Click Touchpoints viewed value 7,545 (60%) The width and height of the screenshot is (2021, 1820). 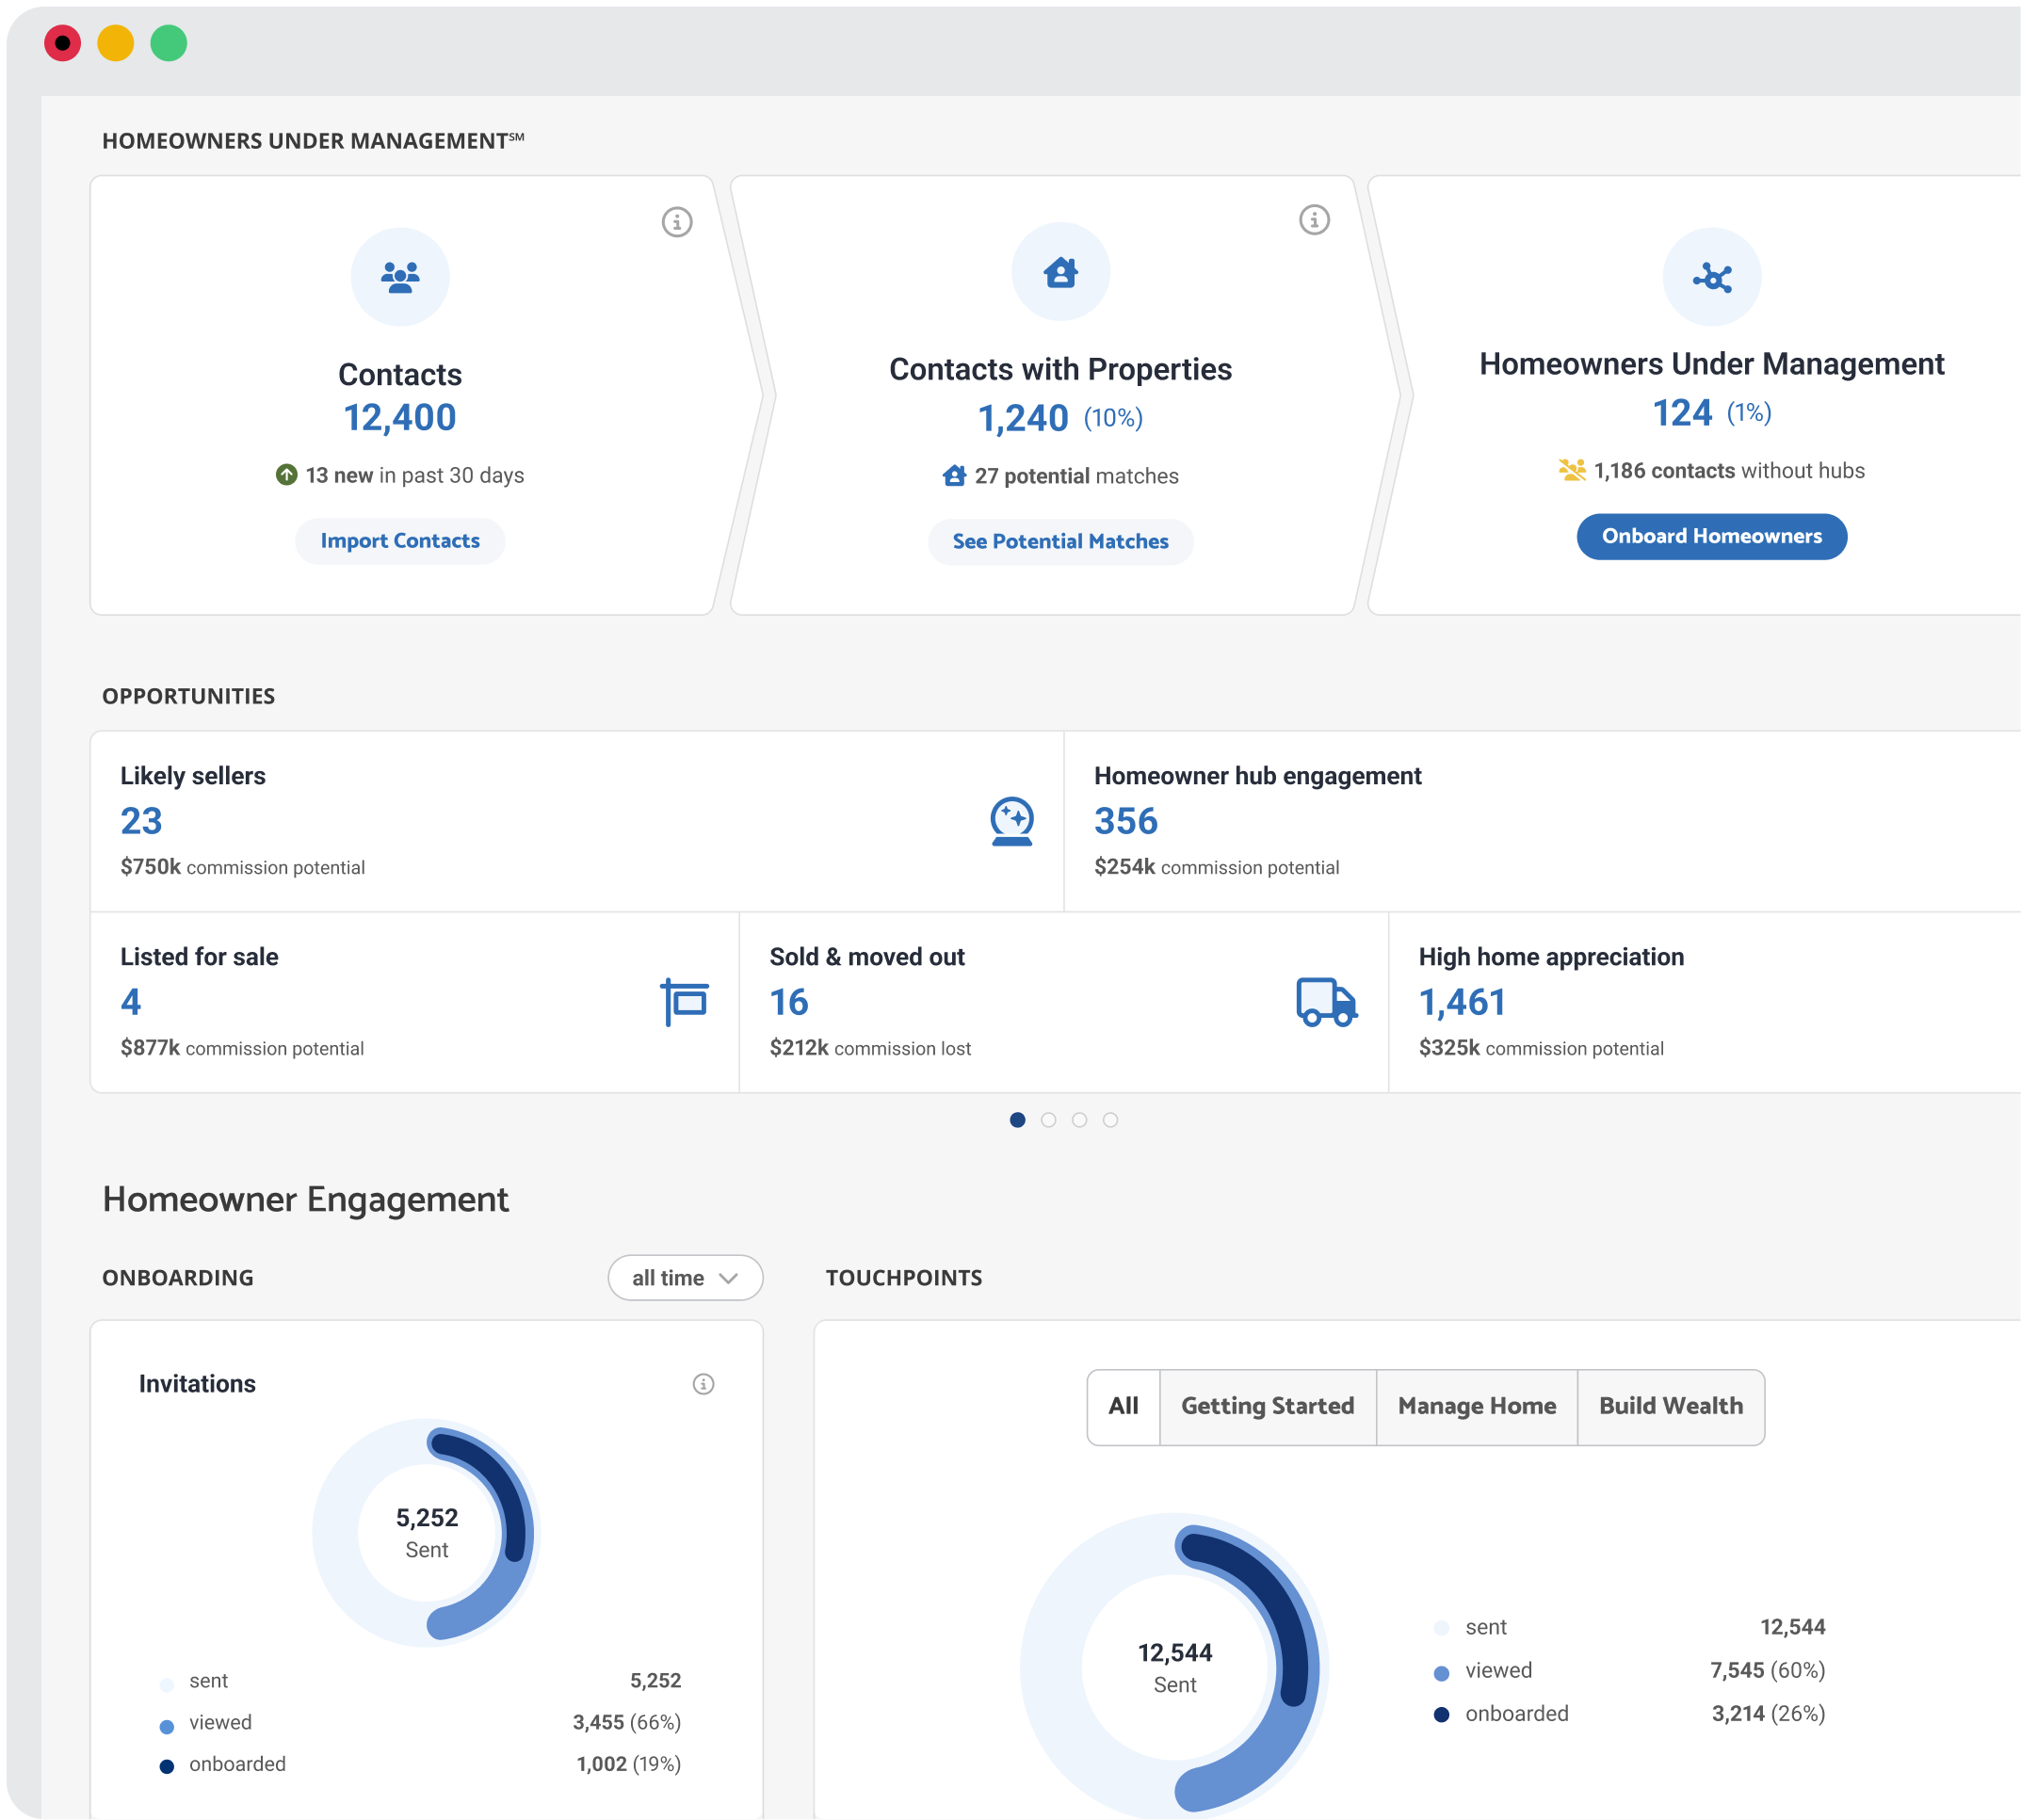1767,1671
